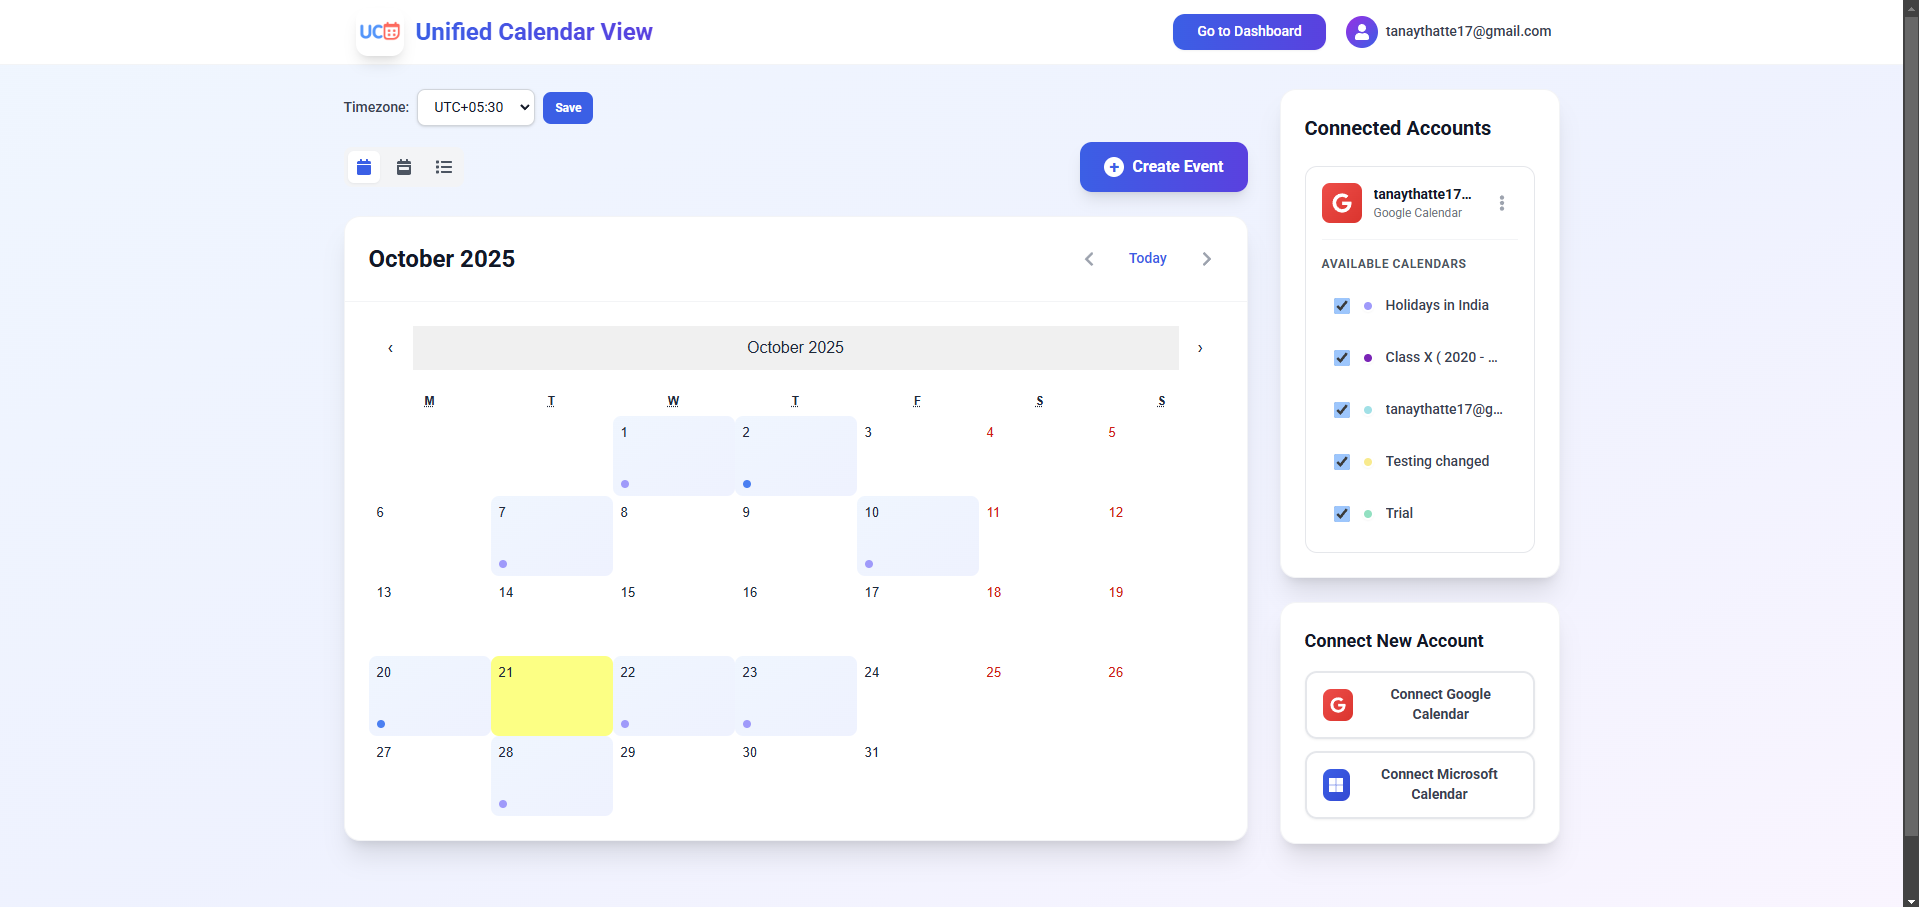
Task: Click the user profile icon in the header
Action: (x=1361, y=31)
